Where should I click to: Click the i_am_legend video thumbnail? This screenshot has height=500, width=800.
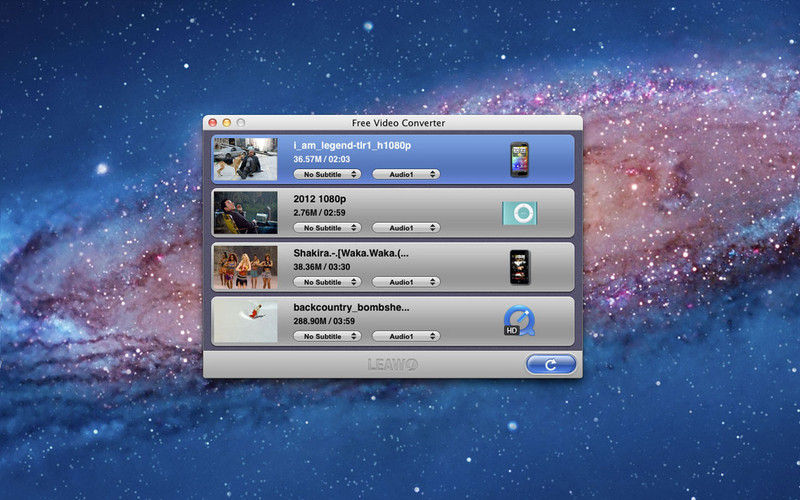245,159
